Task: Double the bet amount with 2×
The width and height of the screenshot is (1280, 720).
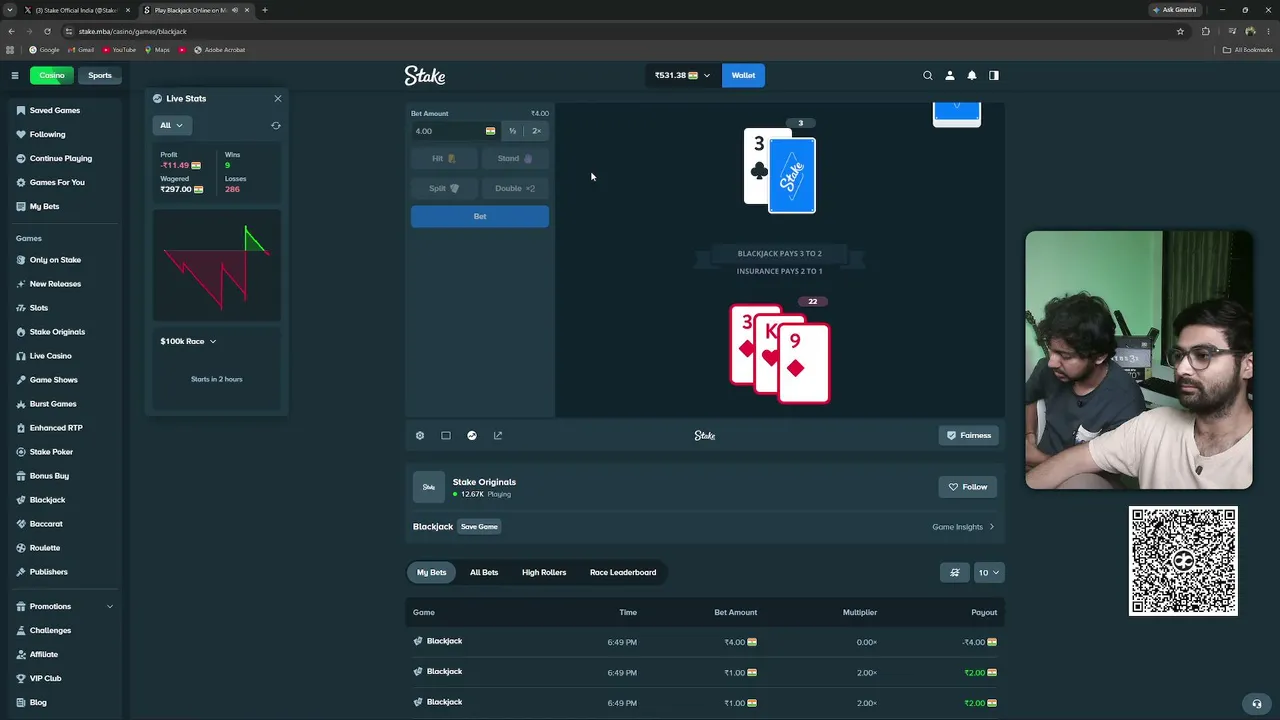Action: (x=537, y=131)
